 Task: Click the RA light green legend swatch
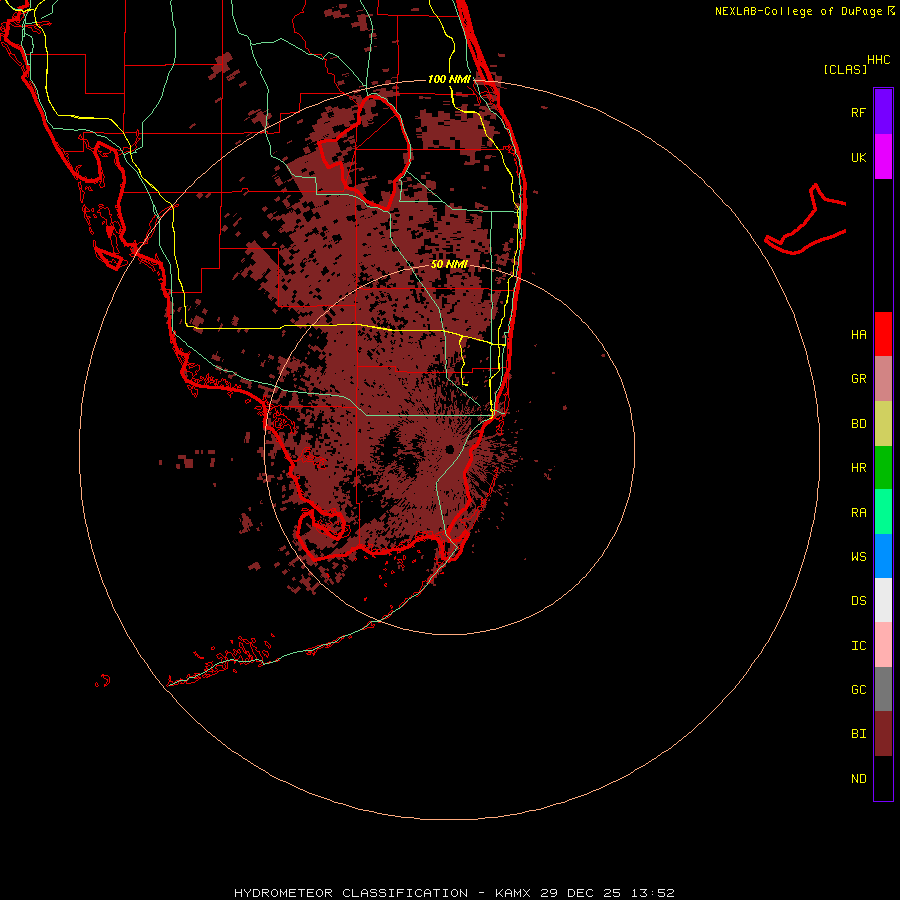[883, 512]
